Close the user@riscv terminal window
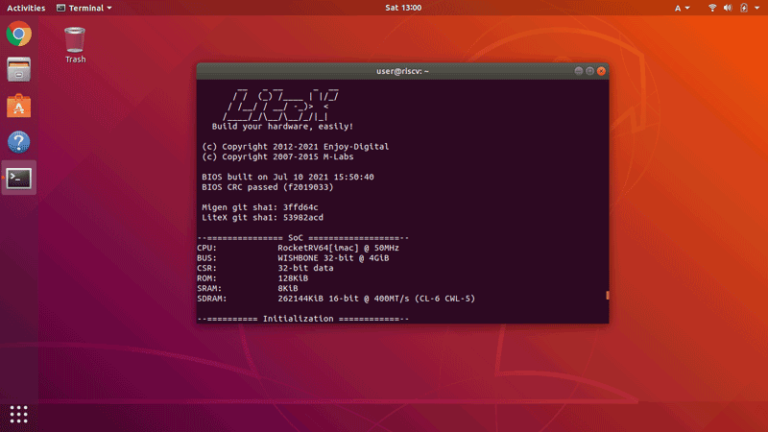The height and width of the screenshot is (432, 768). pos(601,71)
